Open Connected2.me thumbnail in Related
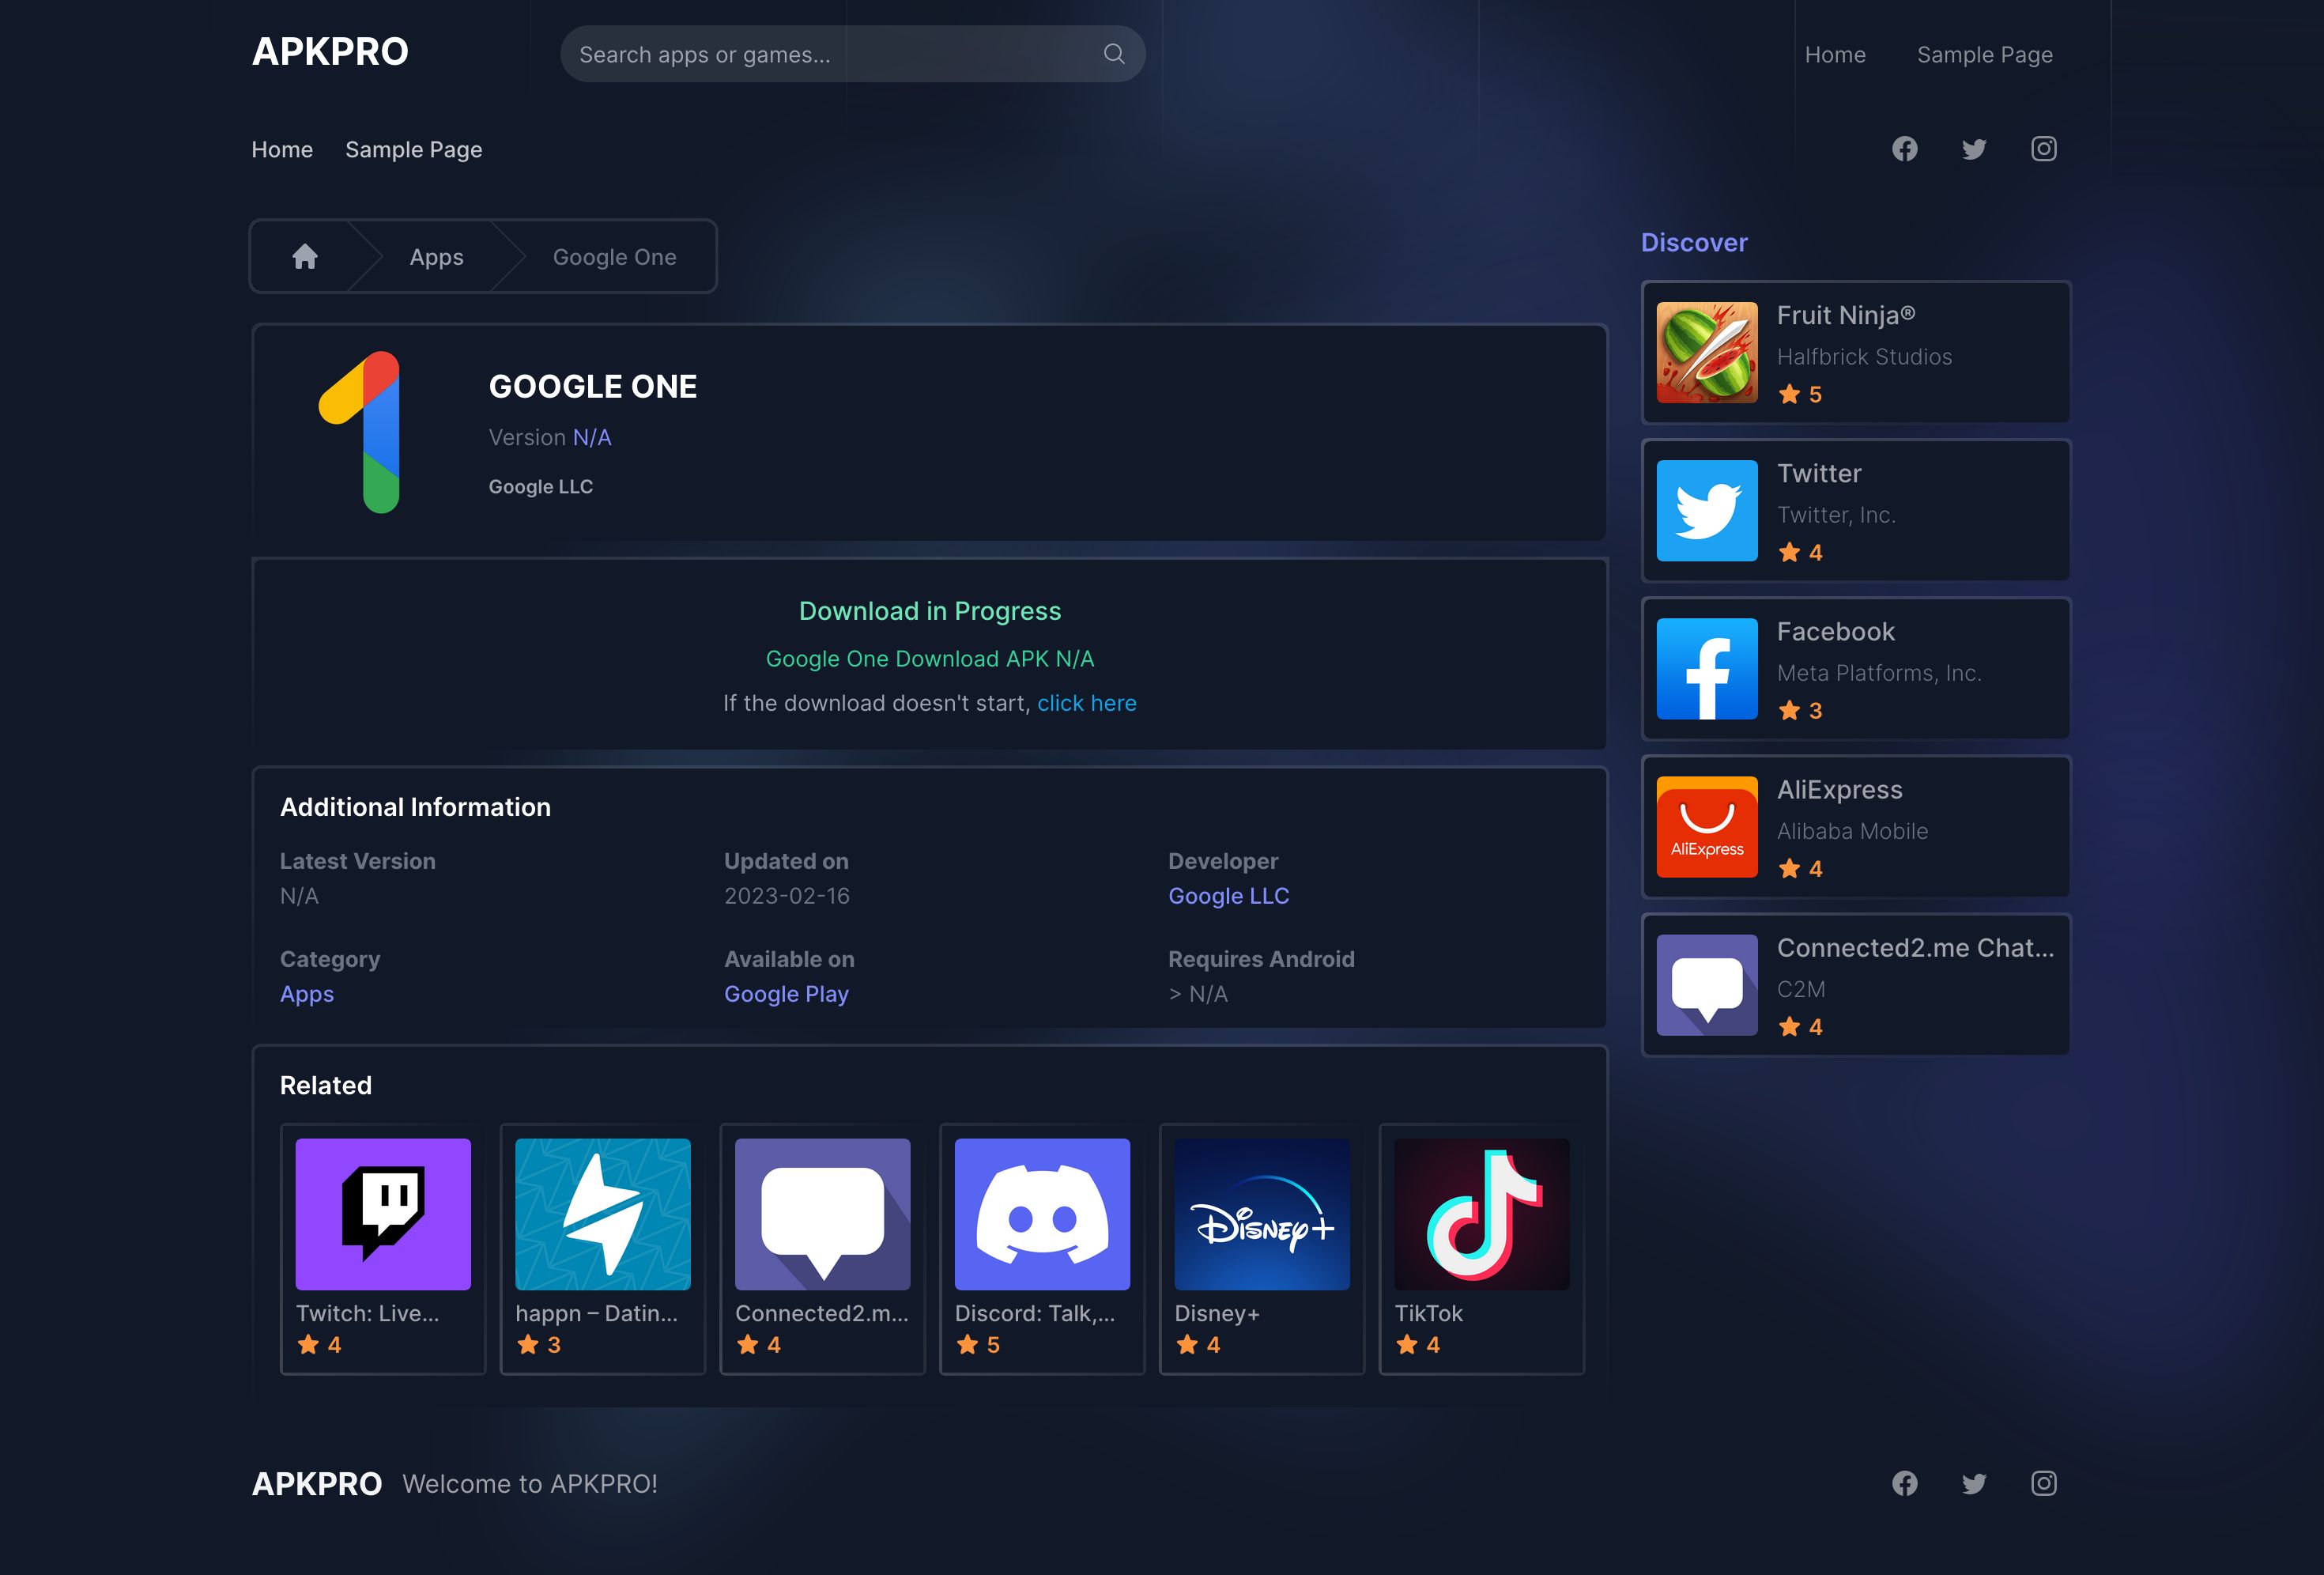The height and width of the screenshot is (1575, 2324). click(823, 1214)
